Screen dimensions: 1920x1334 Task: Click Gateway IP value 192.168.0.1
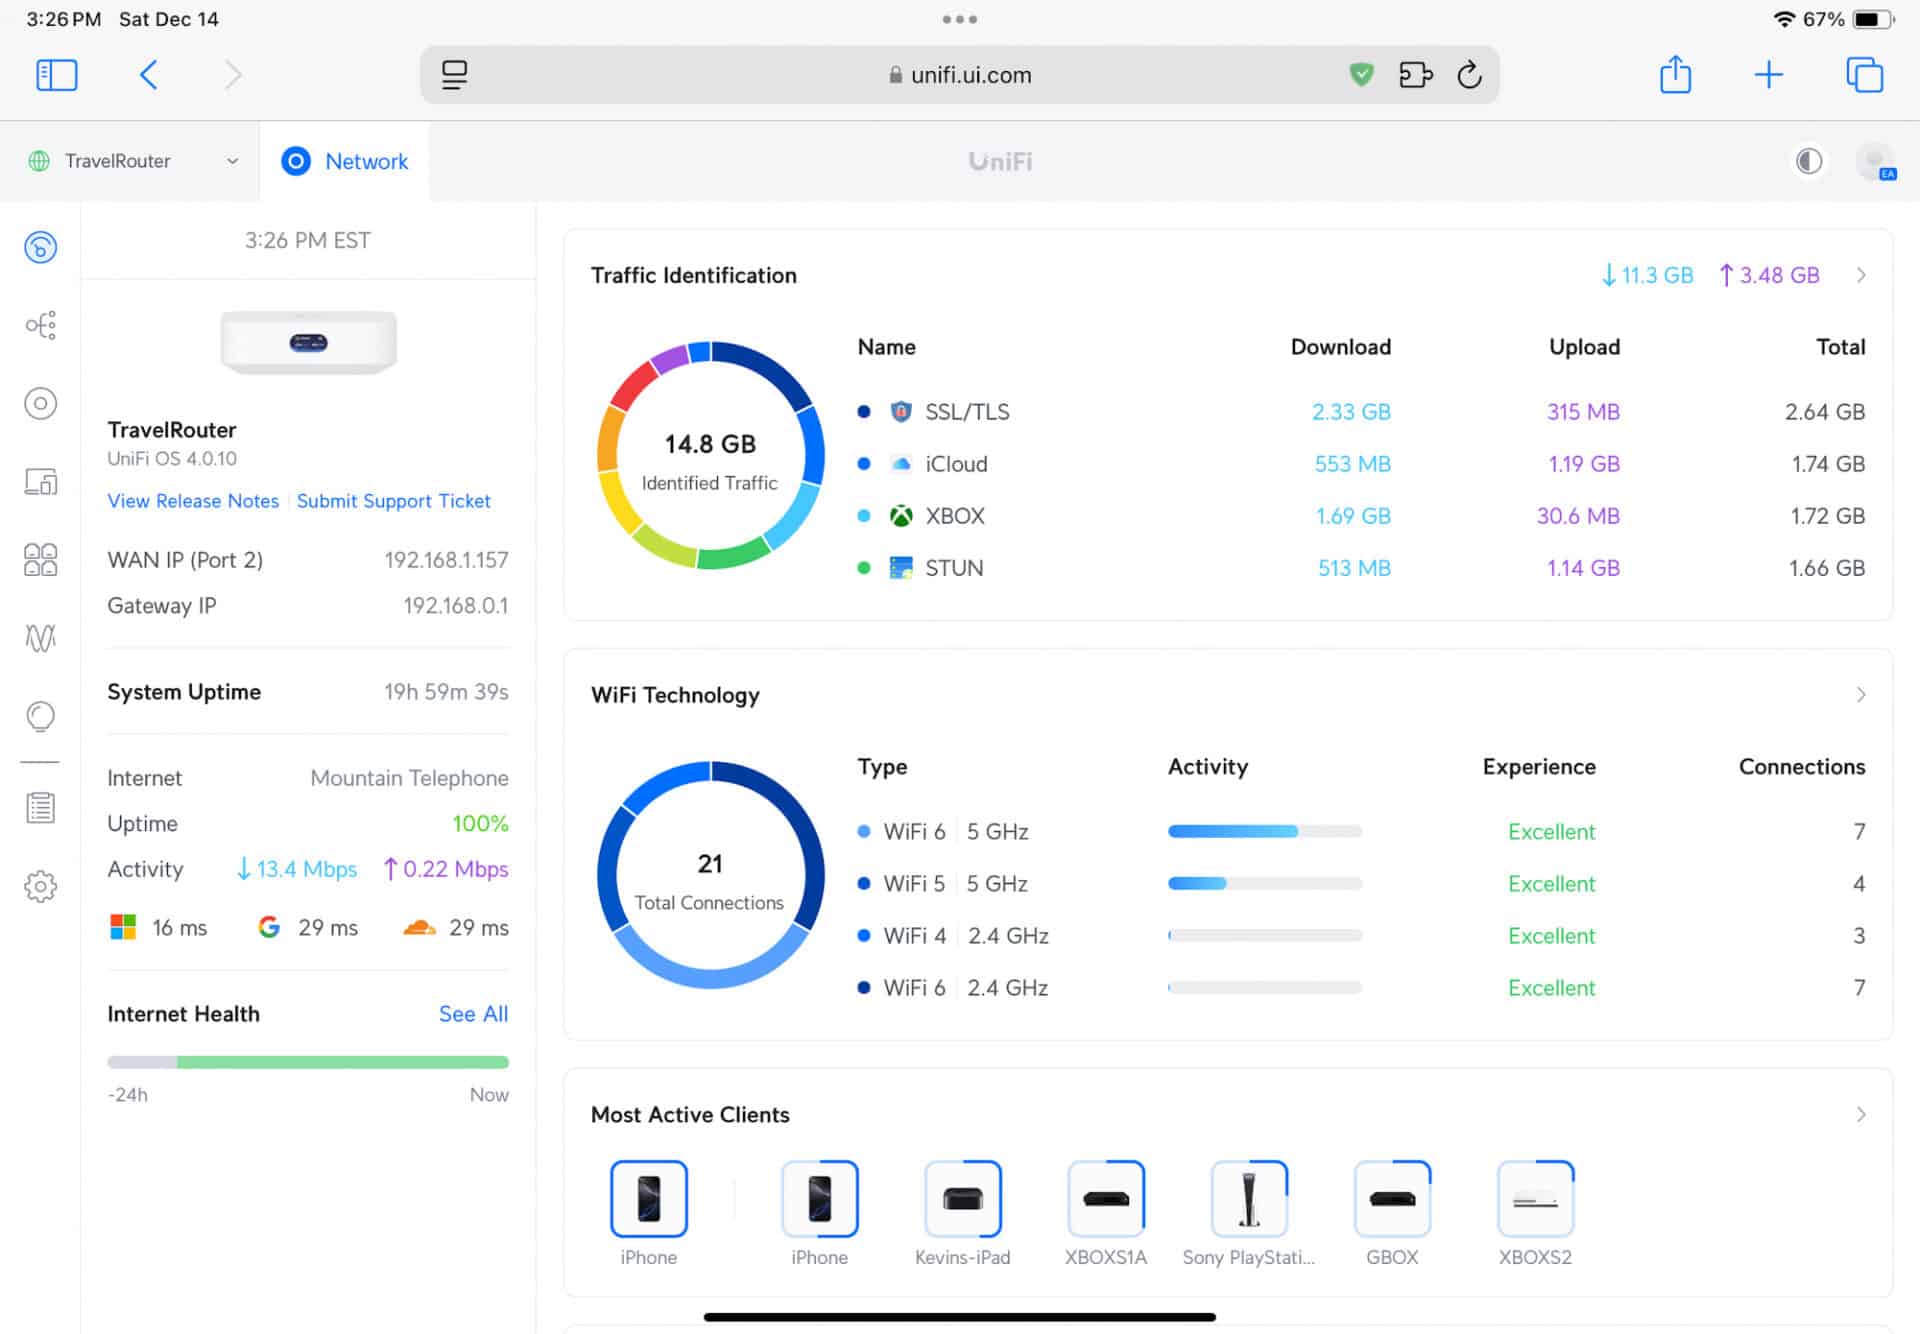pos(455,605)
